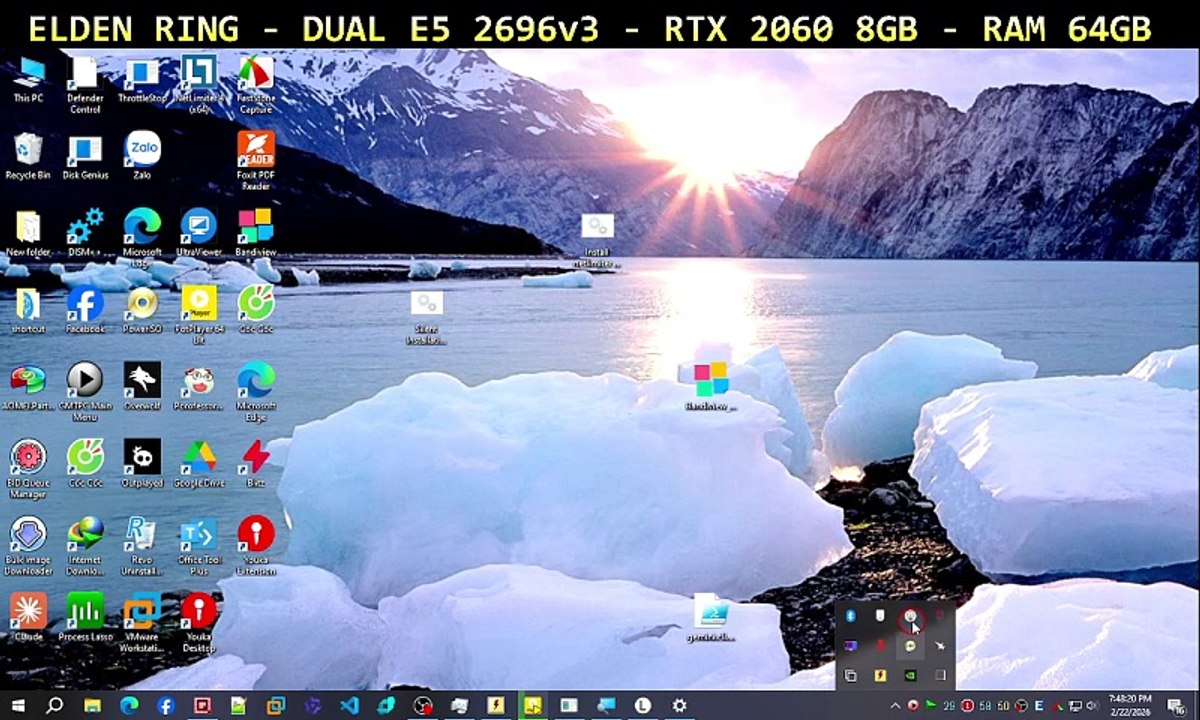Open File Explorer from the taskbar
The width and height of the screenshot is (1200, 720).
point(92,705)
